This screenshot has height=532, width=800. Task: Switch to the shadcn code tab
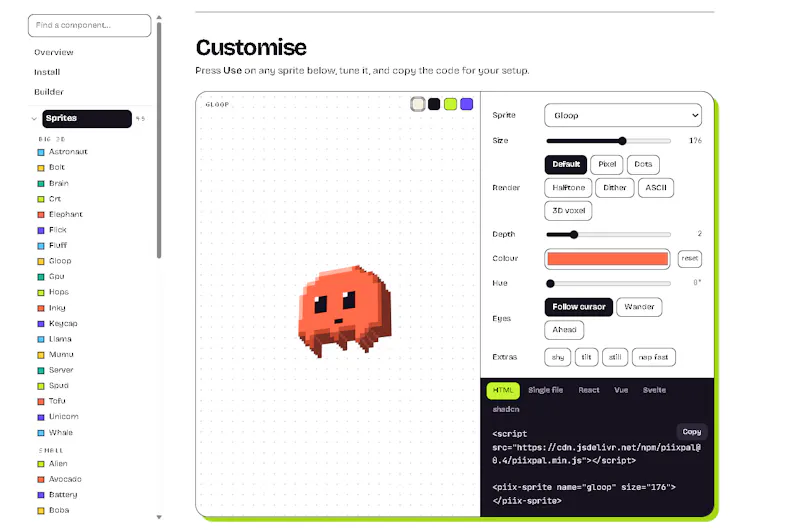pos(506,410)
